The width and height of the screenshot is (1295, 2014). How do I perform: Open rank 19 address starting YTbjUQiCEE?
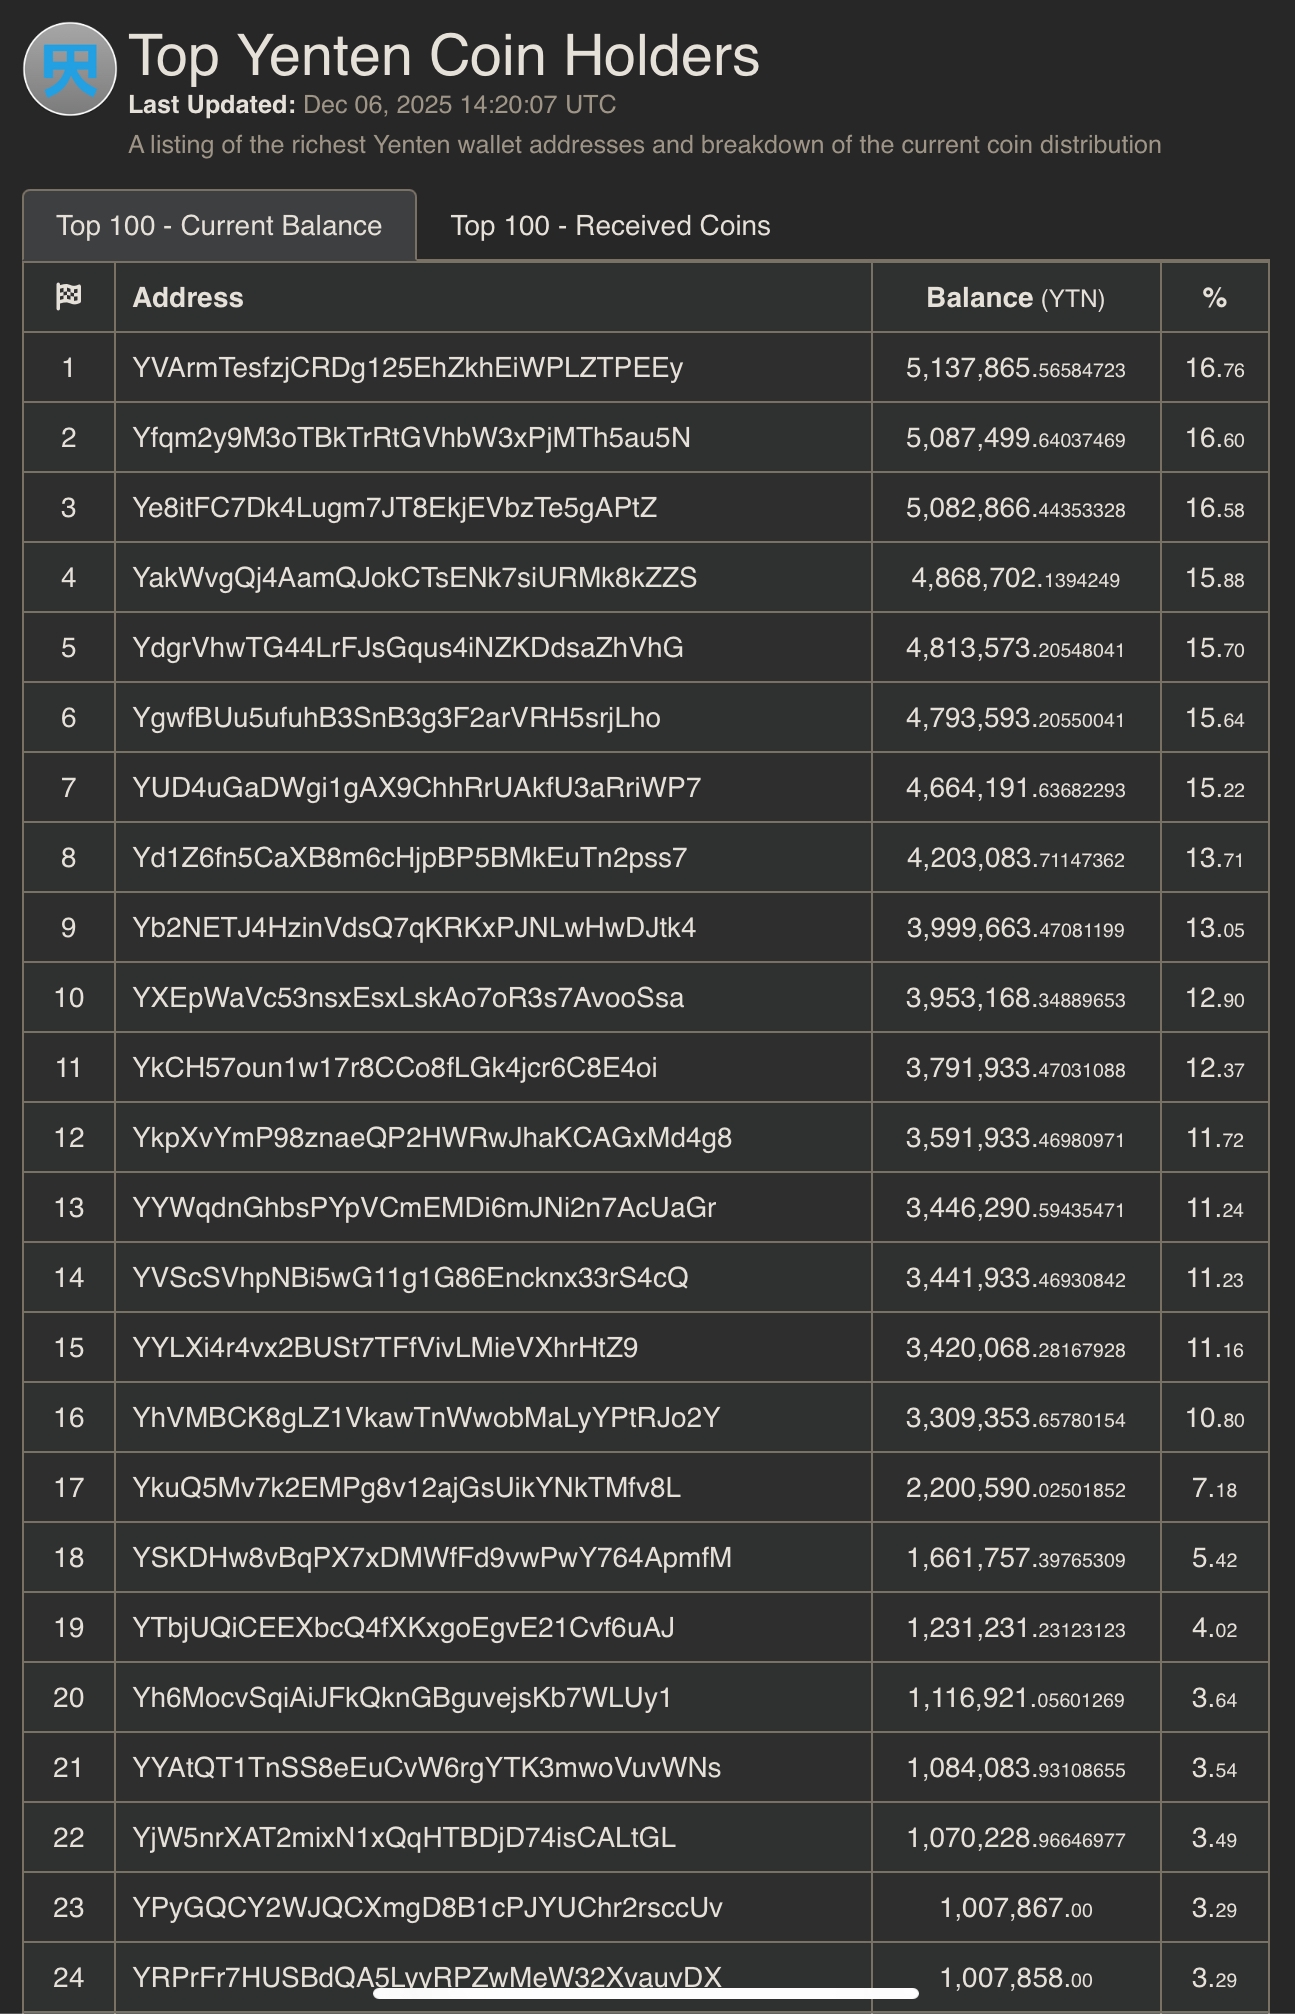click(x=403, y=1628)
